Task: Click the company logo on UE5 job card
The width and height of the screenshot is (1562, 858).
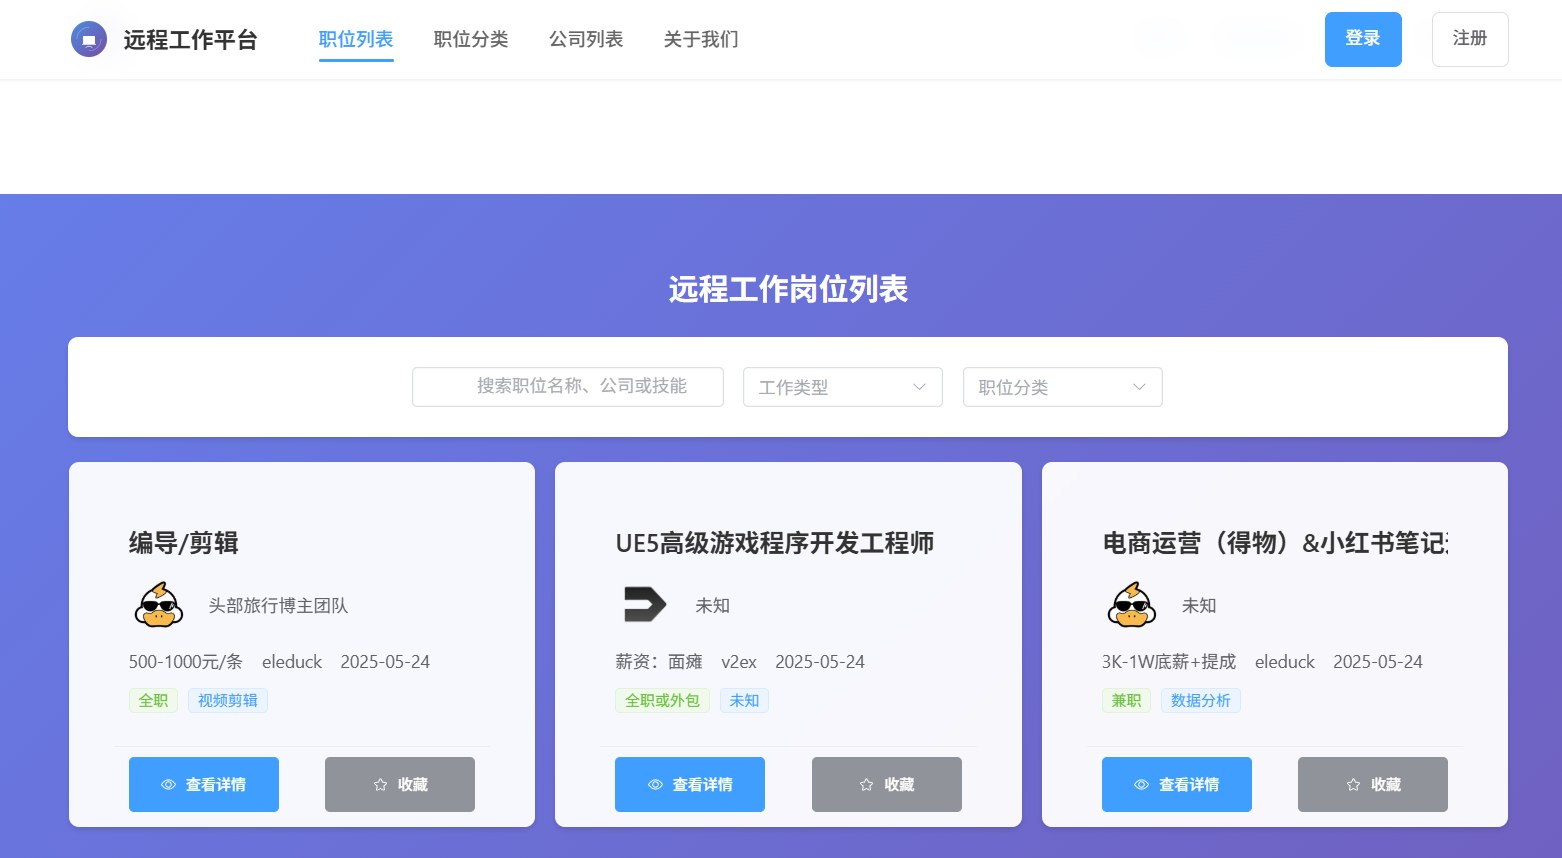Action: pos(645,605)
